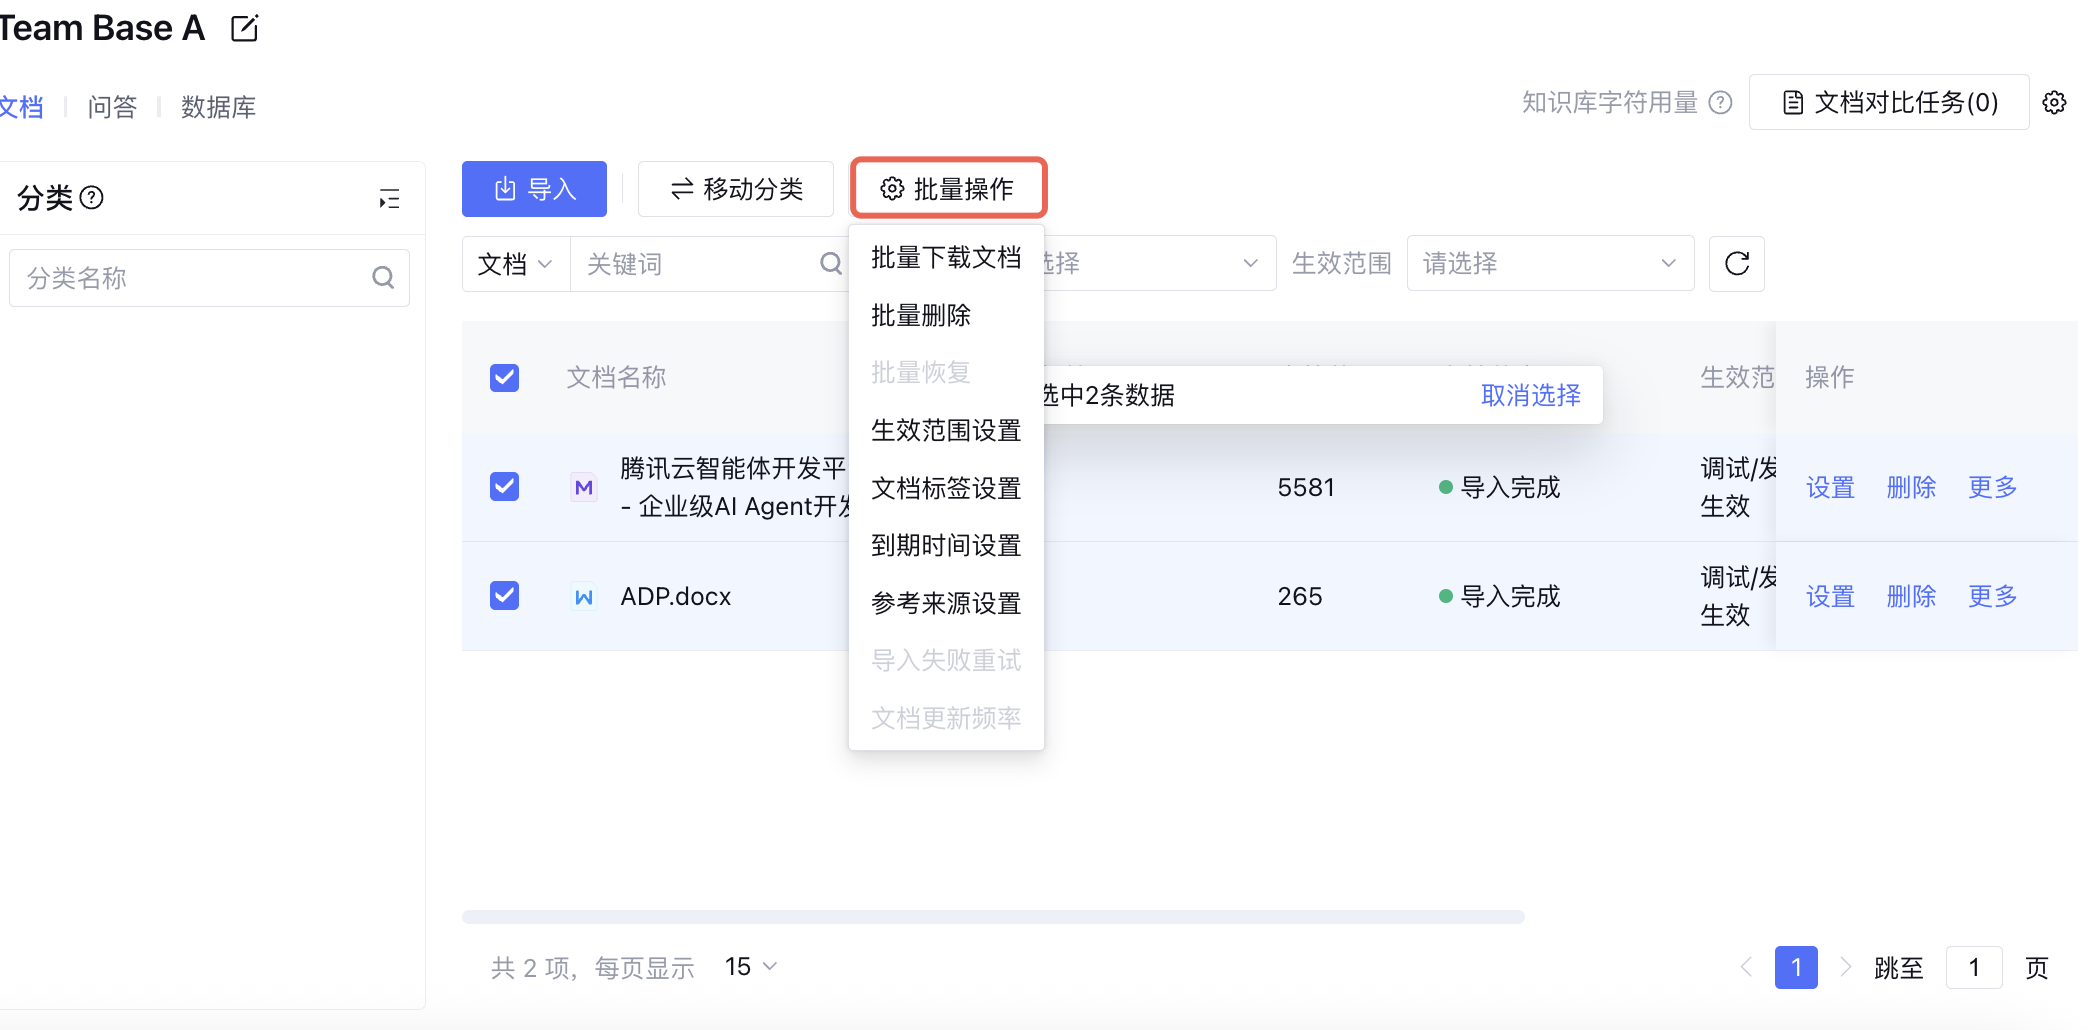Select 批量删除 in the batch menu
This screenshot has height=1030, width=2096.
click(946, 315)
